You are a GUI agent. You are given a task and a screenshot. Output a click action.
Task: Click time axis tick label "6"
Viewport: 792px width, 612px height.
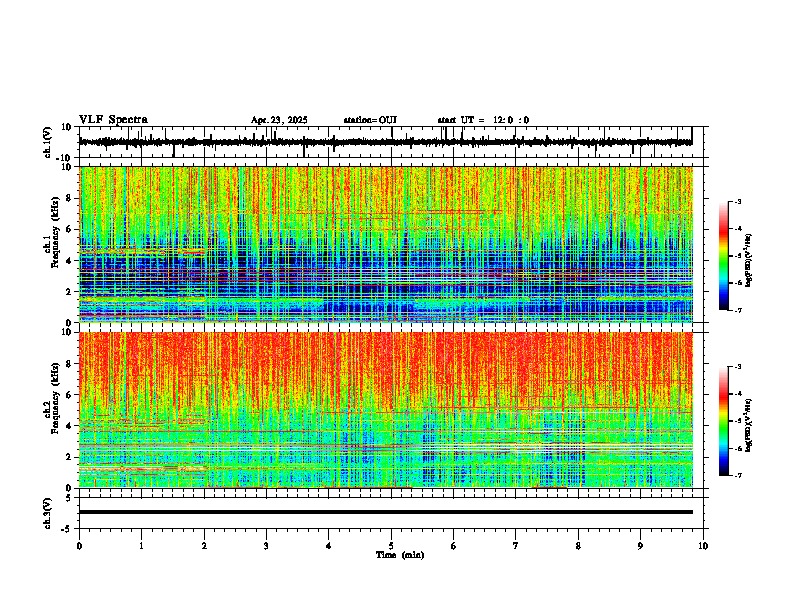(453, 546)
